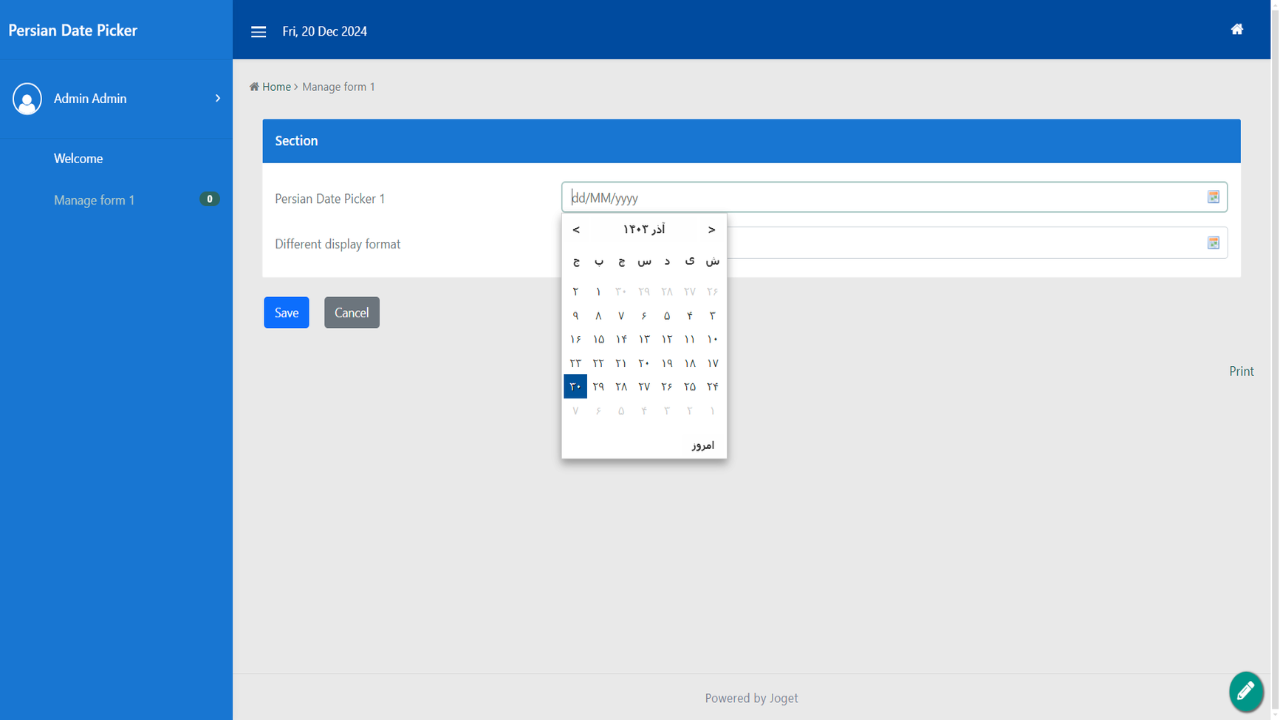The height and width of the screenshot is (720, 1280).
Task: Select the highlighted day ۳۰ in calendar
Action: tap(575, 387)
